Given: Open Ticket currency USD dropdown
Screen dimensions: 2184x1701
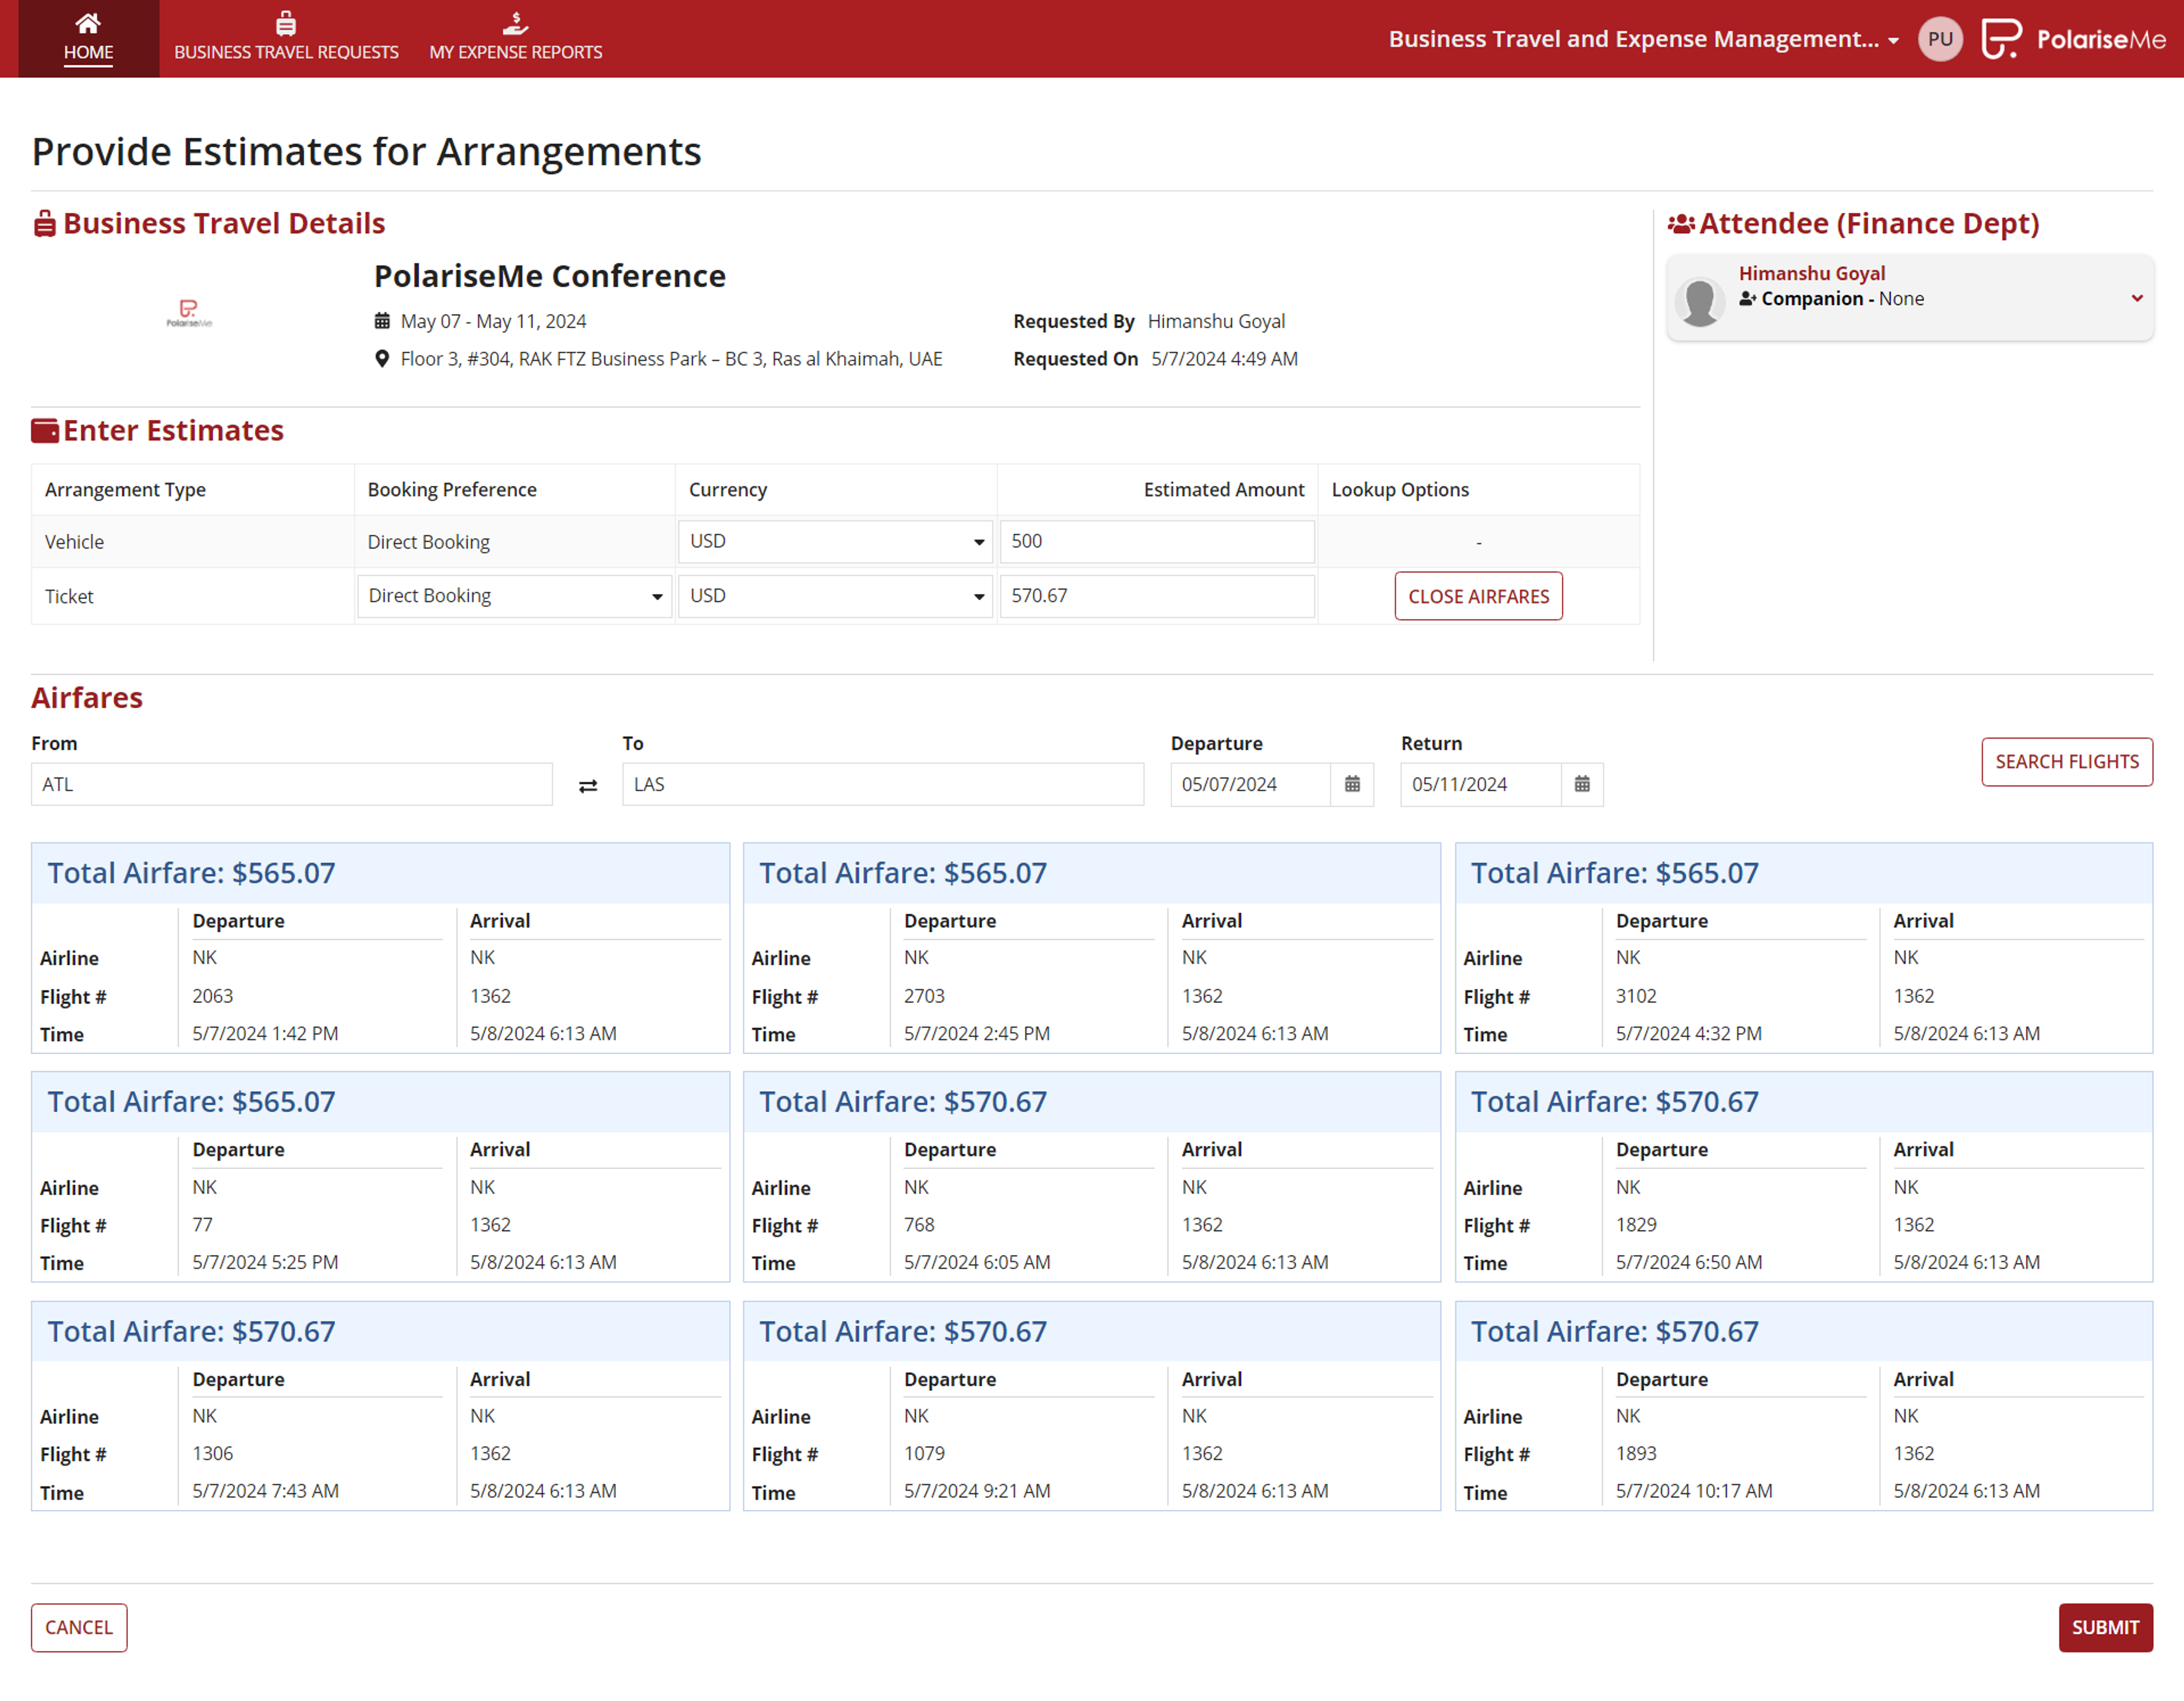Looking at the screenshot, I should 835,596.
